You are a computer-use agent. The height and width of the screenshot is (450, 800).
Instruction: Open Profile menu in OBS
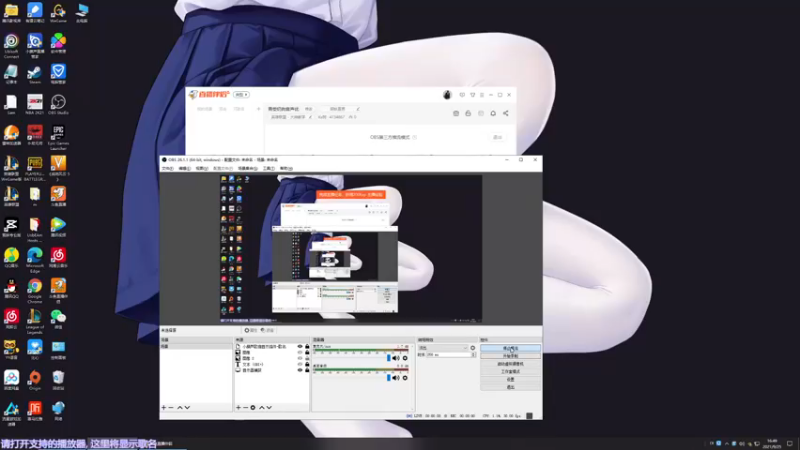point(222,168)
